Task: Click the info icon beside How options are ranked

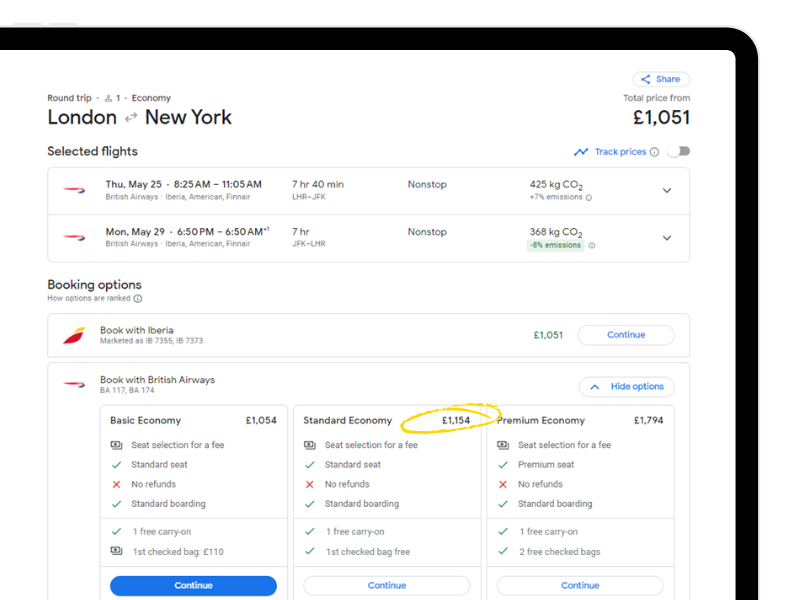Action: [138, 299]
